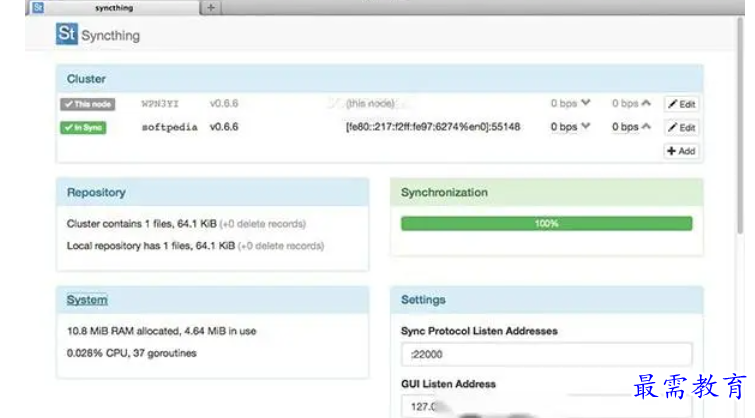Viewport: 755px width, 418px height.
Task: Click the Cluster panel heading
Action: coord(86,79)
